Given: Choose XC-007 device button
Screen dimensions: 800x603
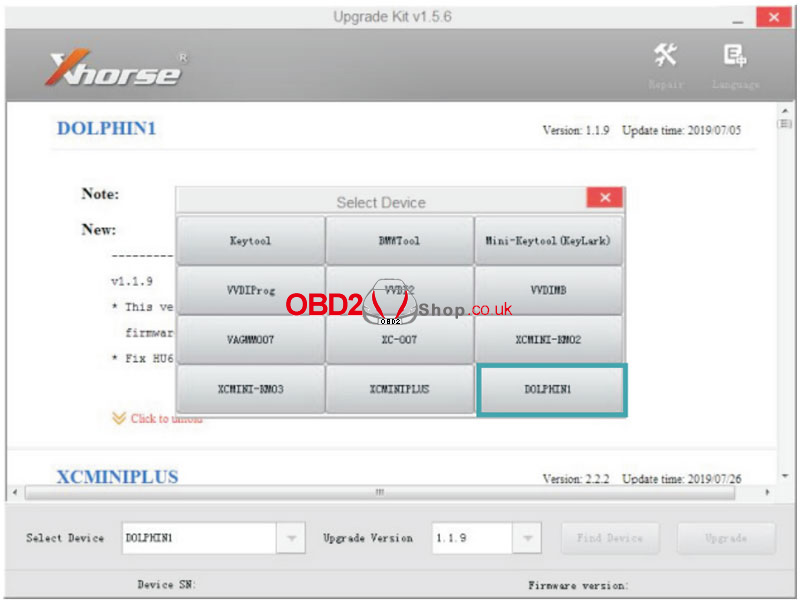Looking at the screenshot, I should pos(399,339).
